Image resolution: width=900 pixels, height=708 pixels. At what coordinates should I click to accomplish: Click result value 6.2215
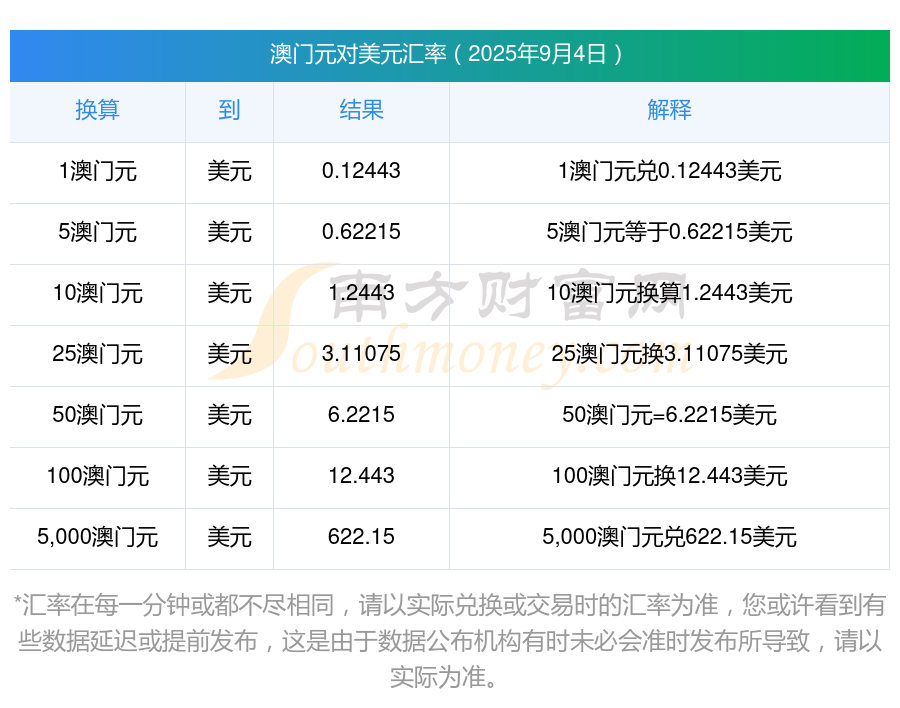pyautogui.click(x=361, y=414)
